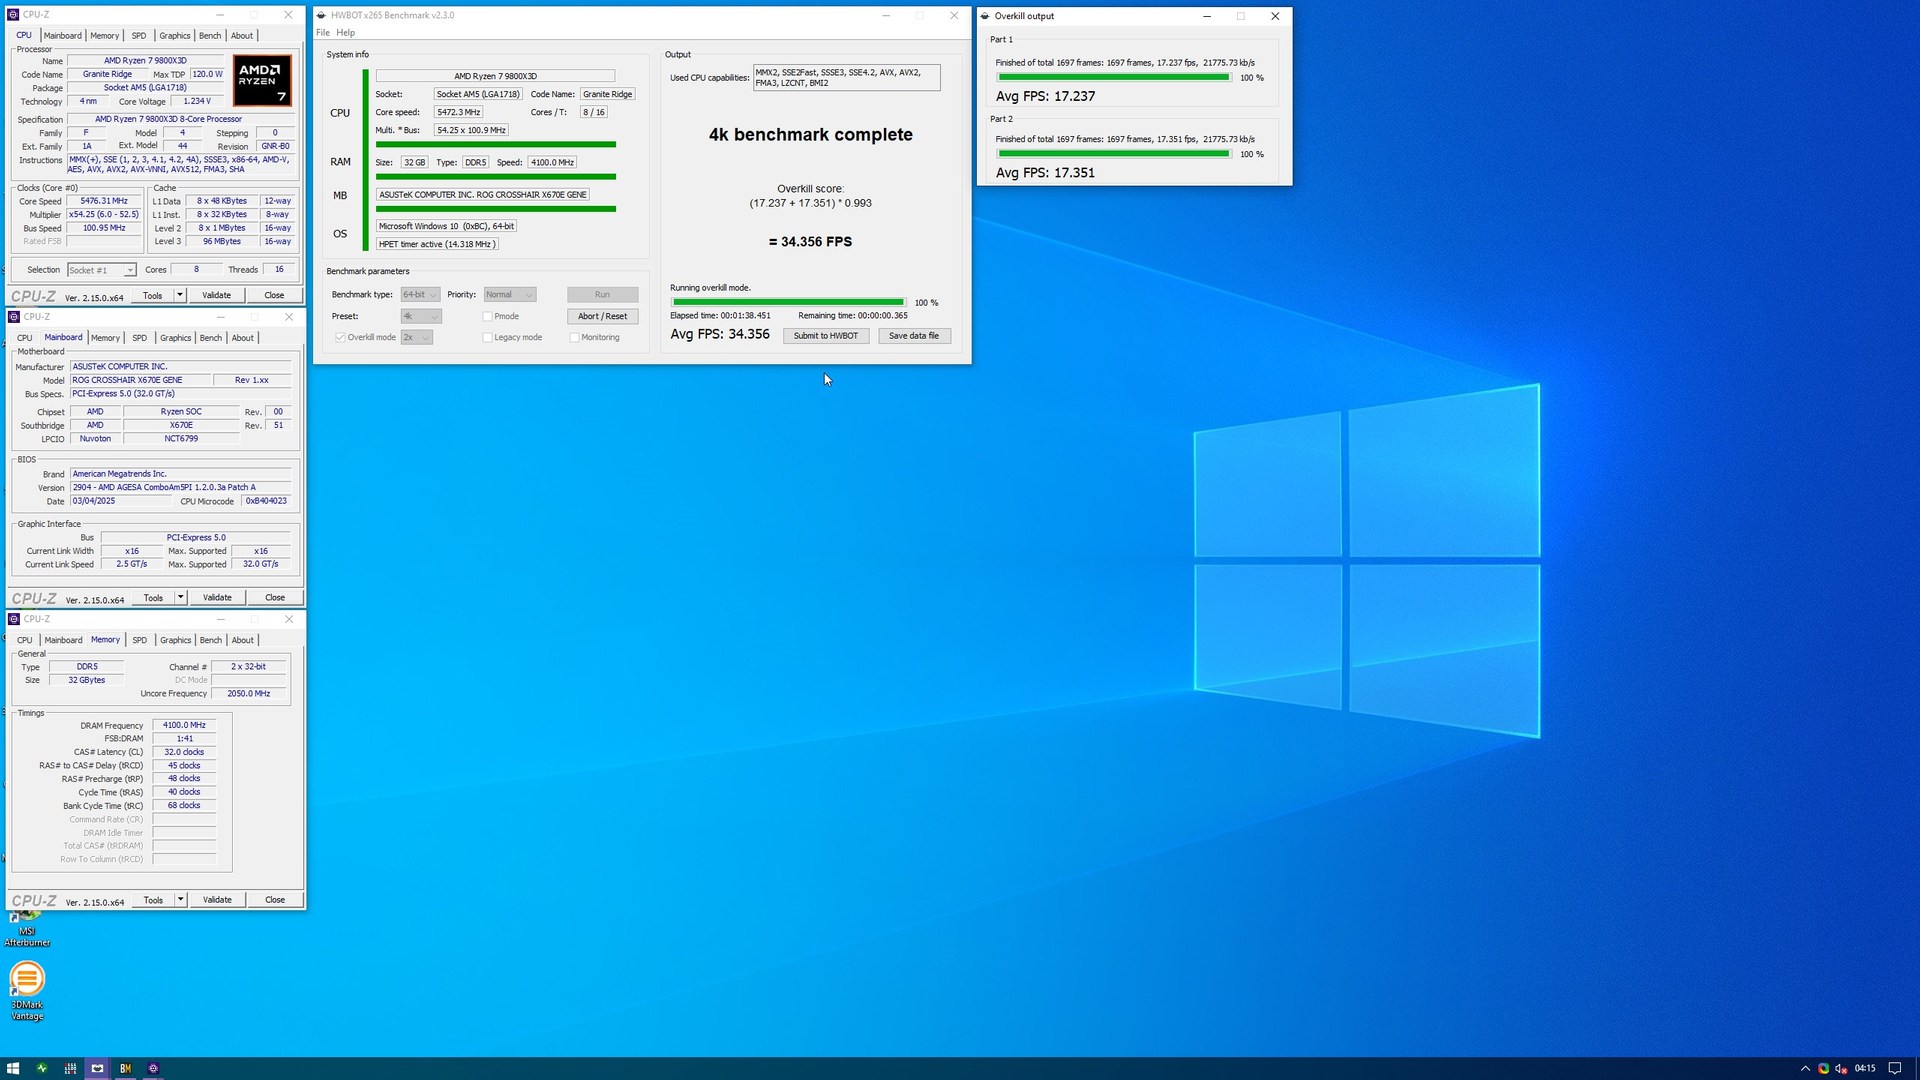Open the Windows Start menu
The width and height of the screenshot is (1920, 1080).
pos(13,1068)
